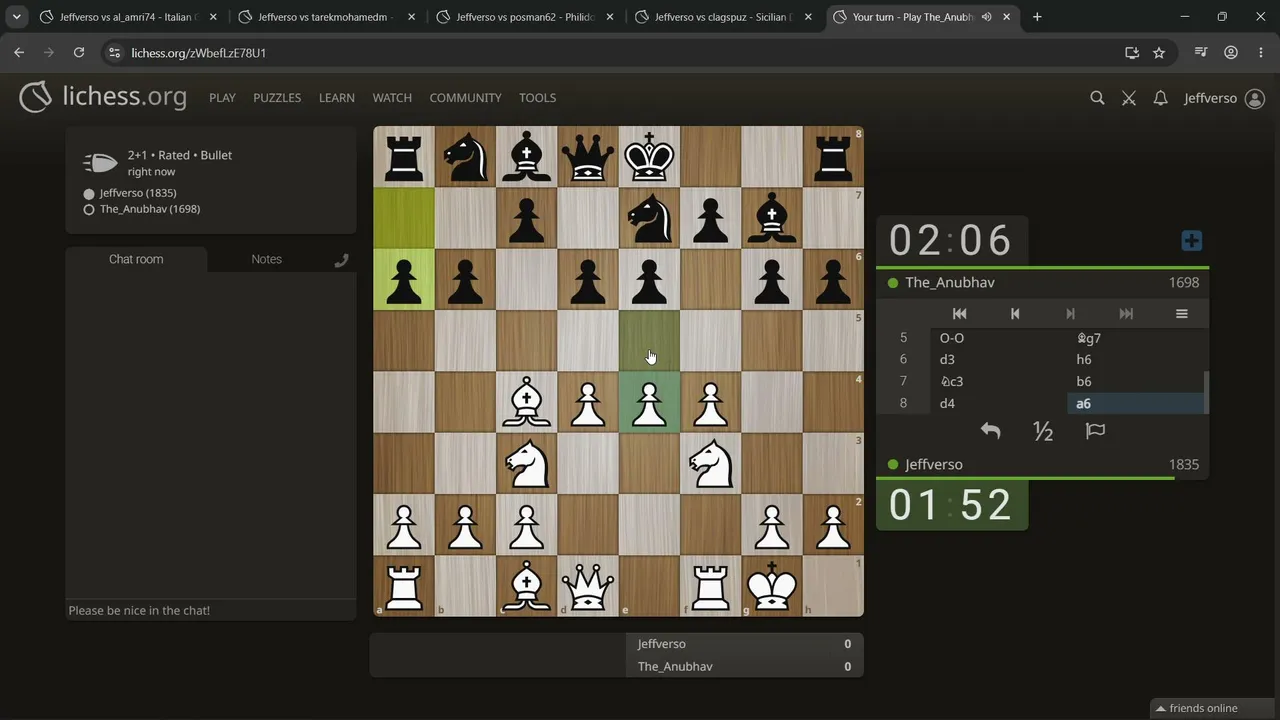The width and height of the screenshot is (1280, 720).
Task: Open the COMMUNITY menu
Action: pyautogui.click(x=465, y=98)
